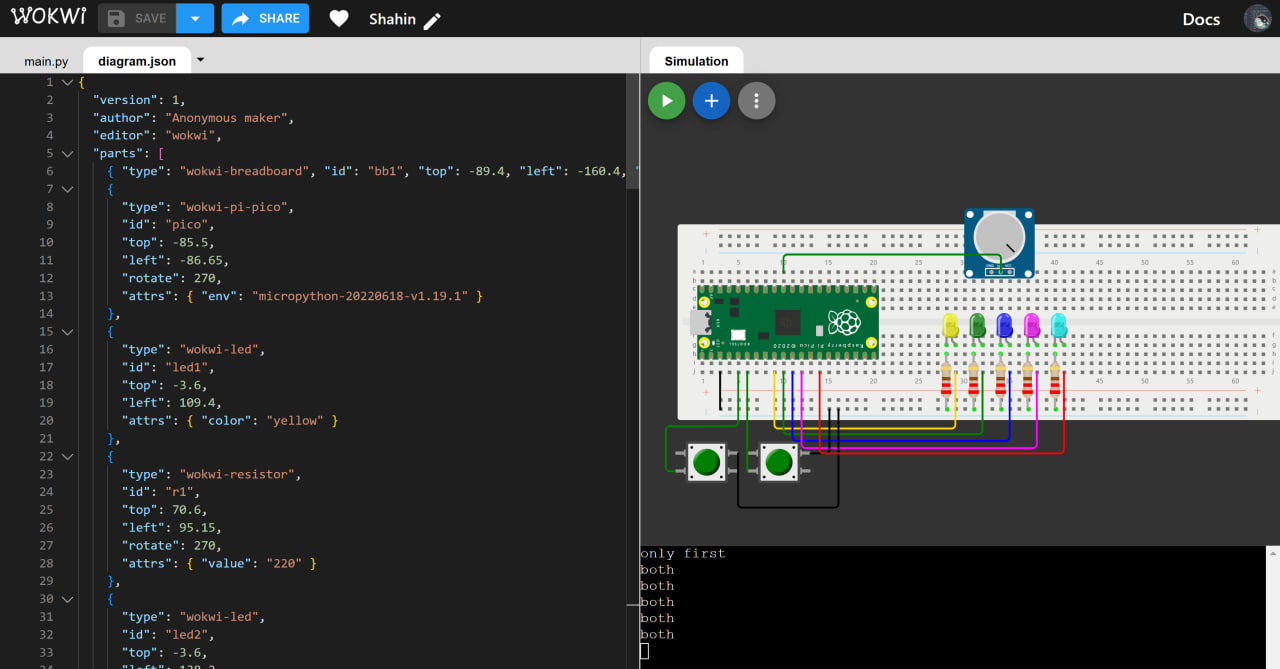Click the micropython env value on line 13

coord(363,296)
